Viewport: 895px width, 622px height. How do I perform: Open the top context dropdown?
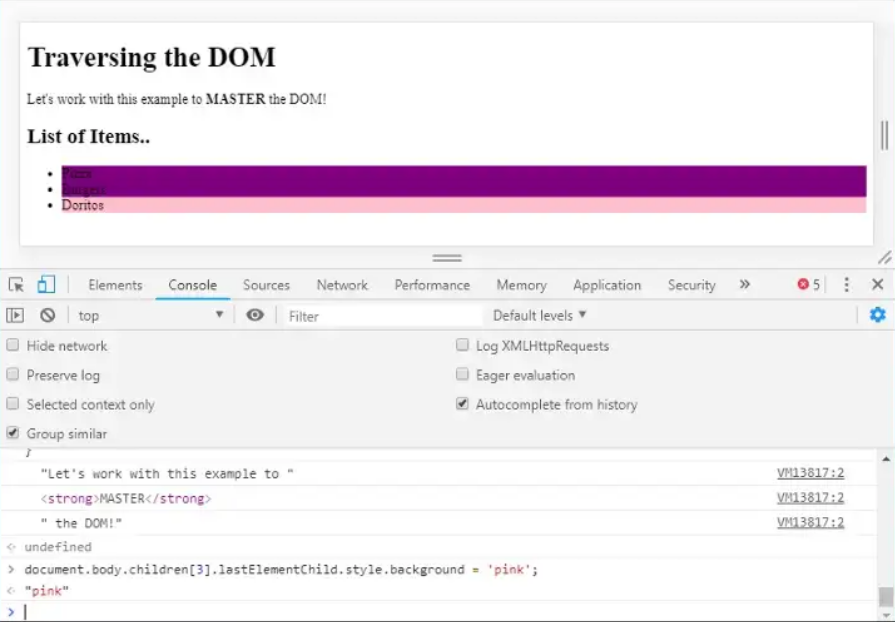pyautogui.click(x=150, y=315)
